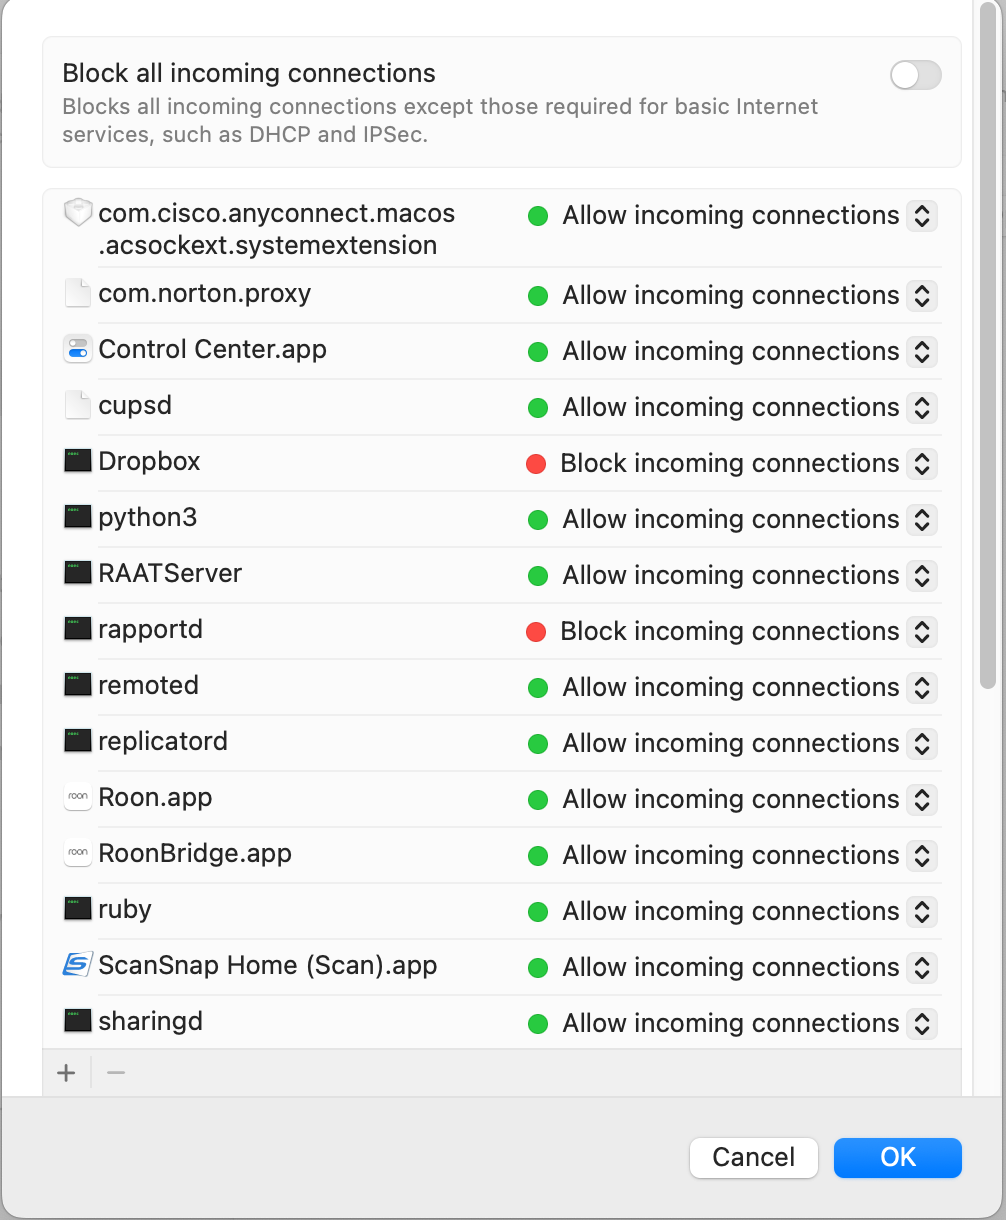Click the ScanSnap Home app icon
1006x1220 pixels.
(x=77, y=965)
